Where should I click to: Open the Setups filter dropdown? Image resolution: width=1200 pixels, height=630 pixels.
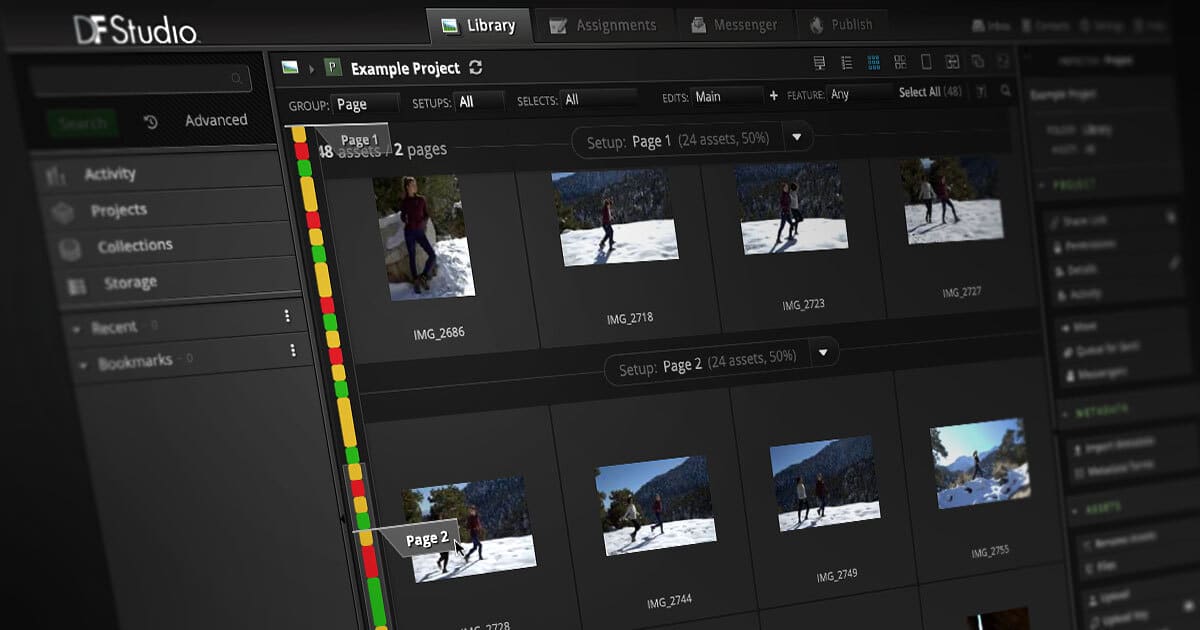(479, 101)
